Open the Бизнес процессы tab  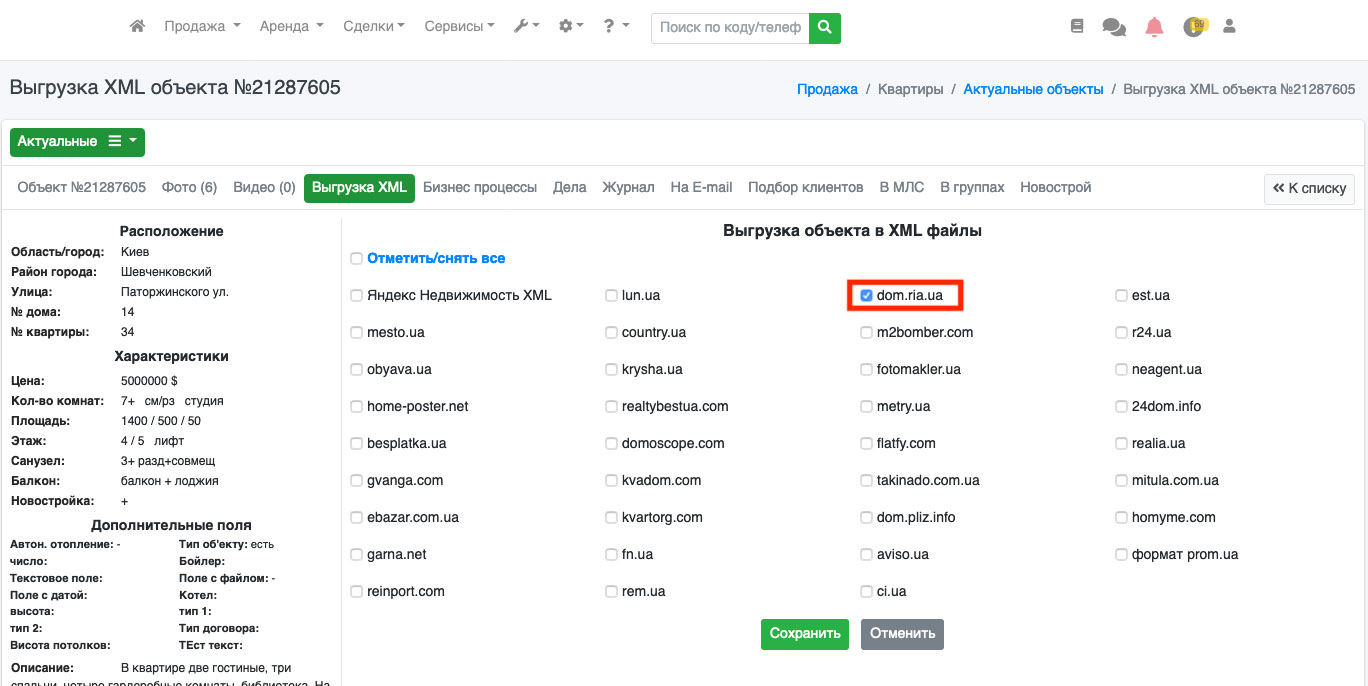(479, 187)
